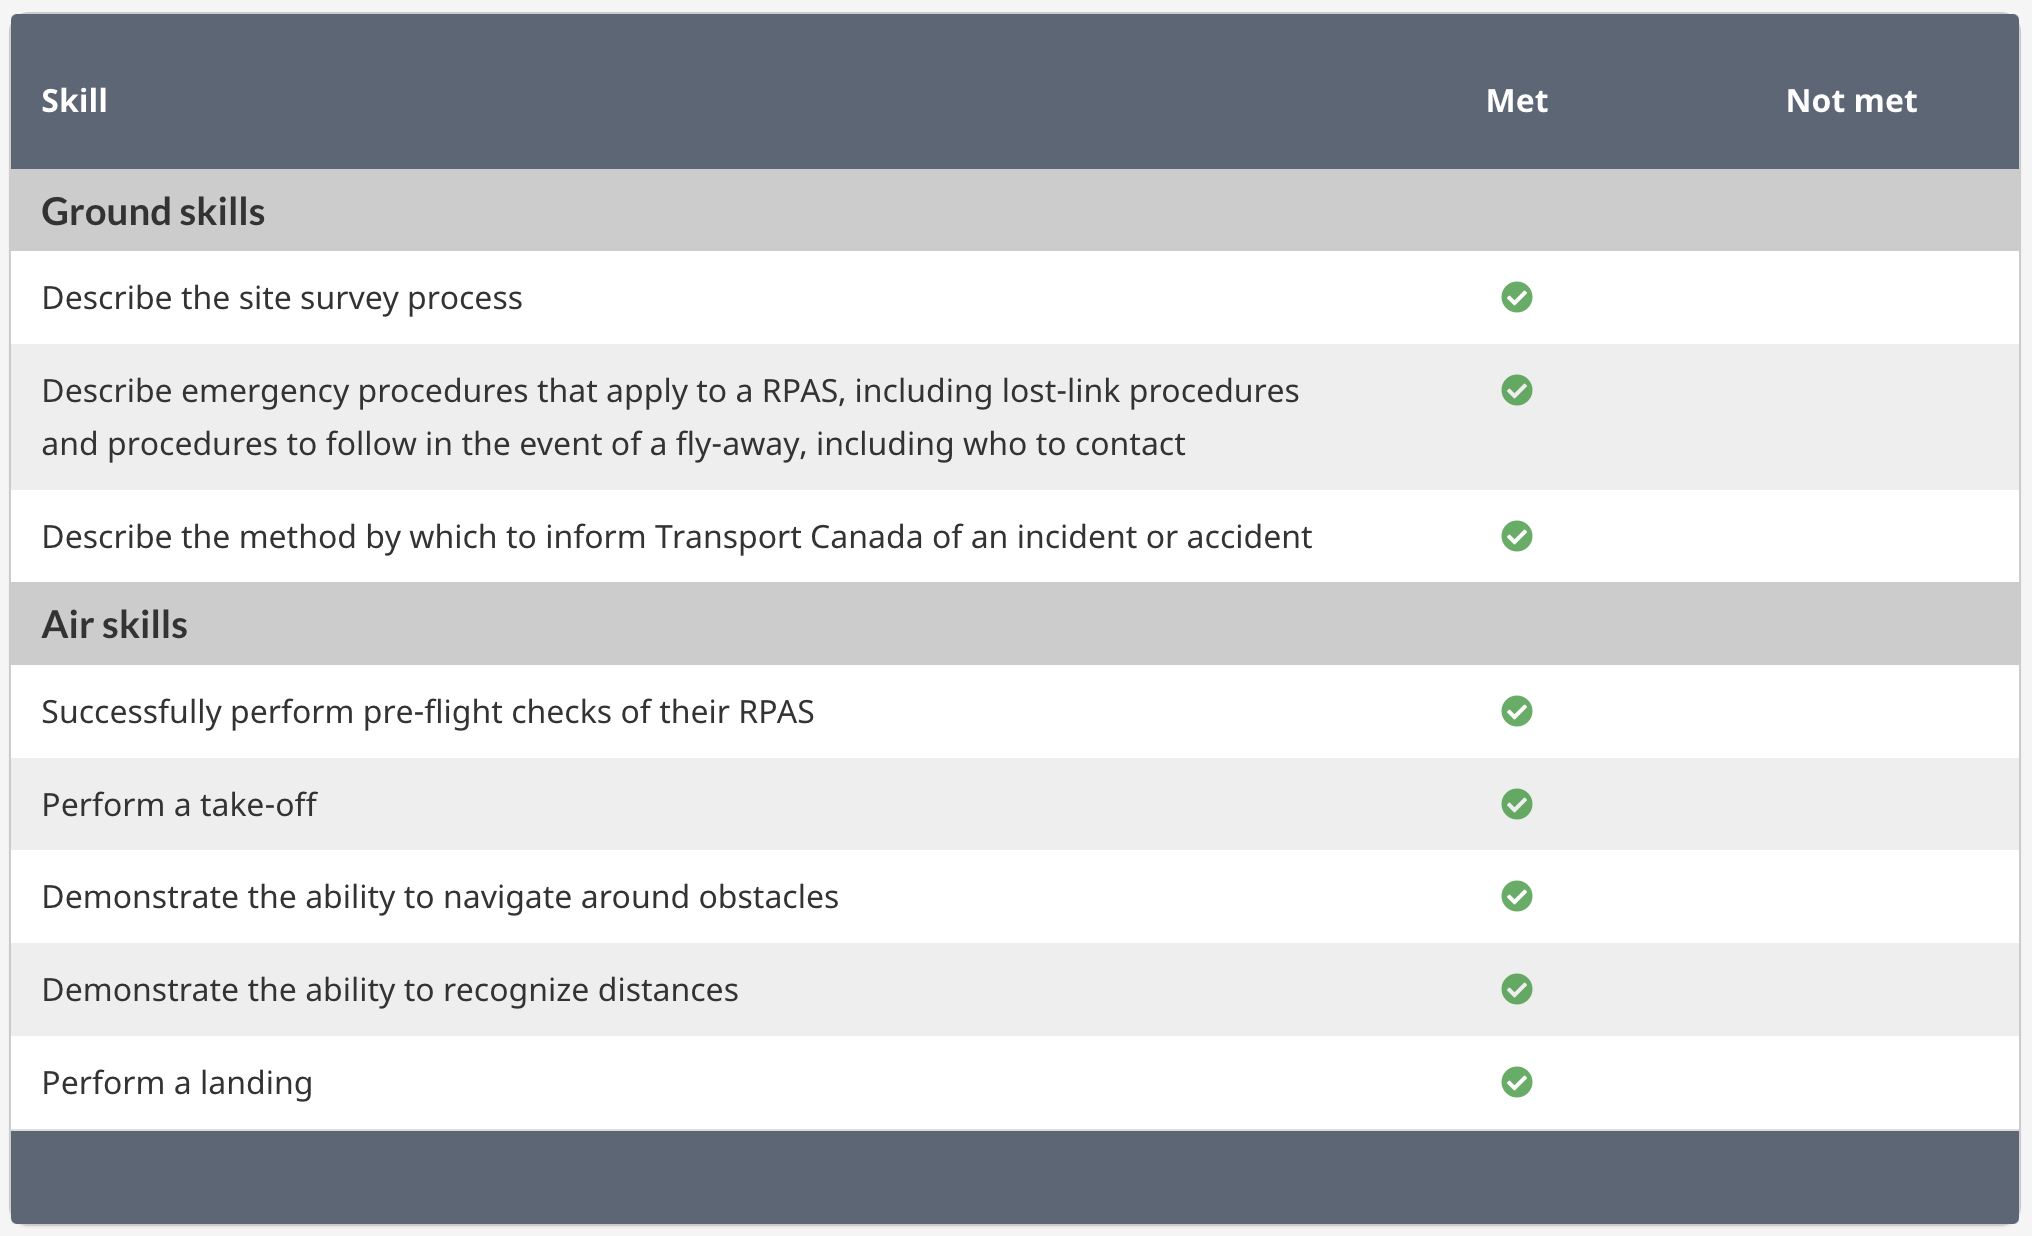Click the Met checkmark for emergency procedures
The height and width of the screenshot is (1236, 2032).
[x=1516, y=390]
